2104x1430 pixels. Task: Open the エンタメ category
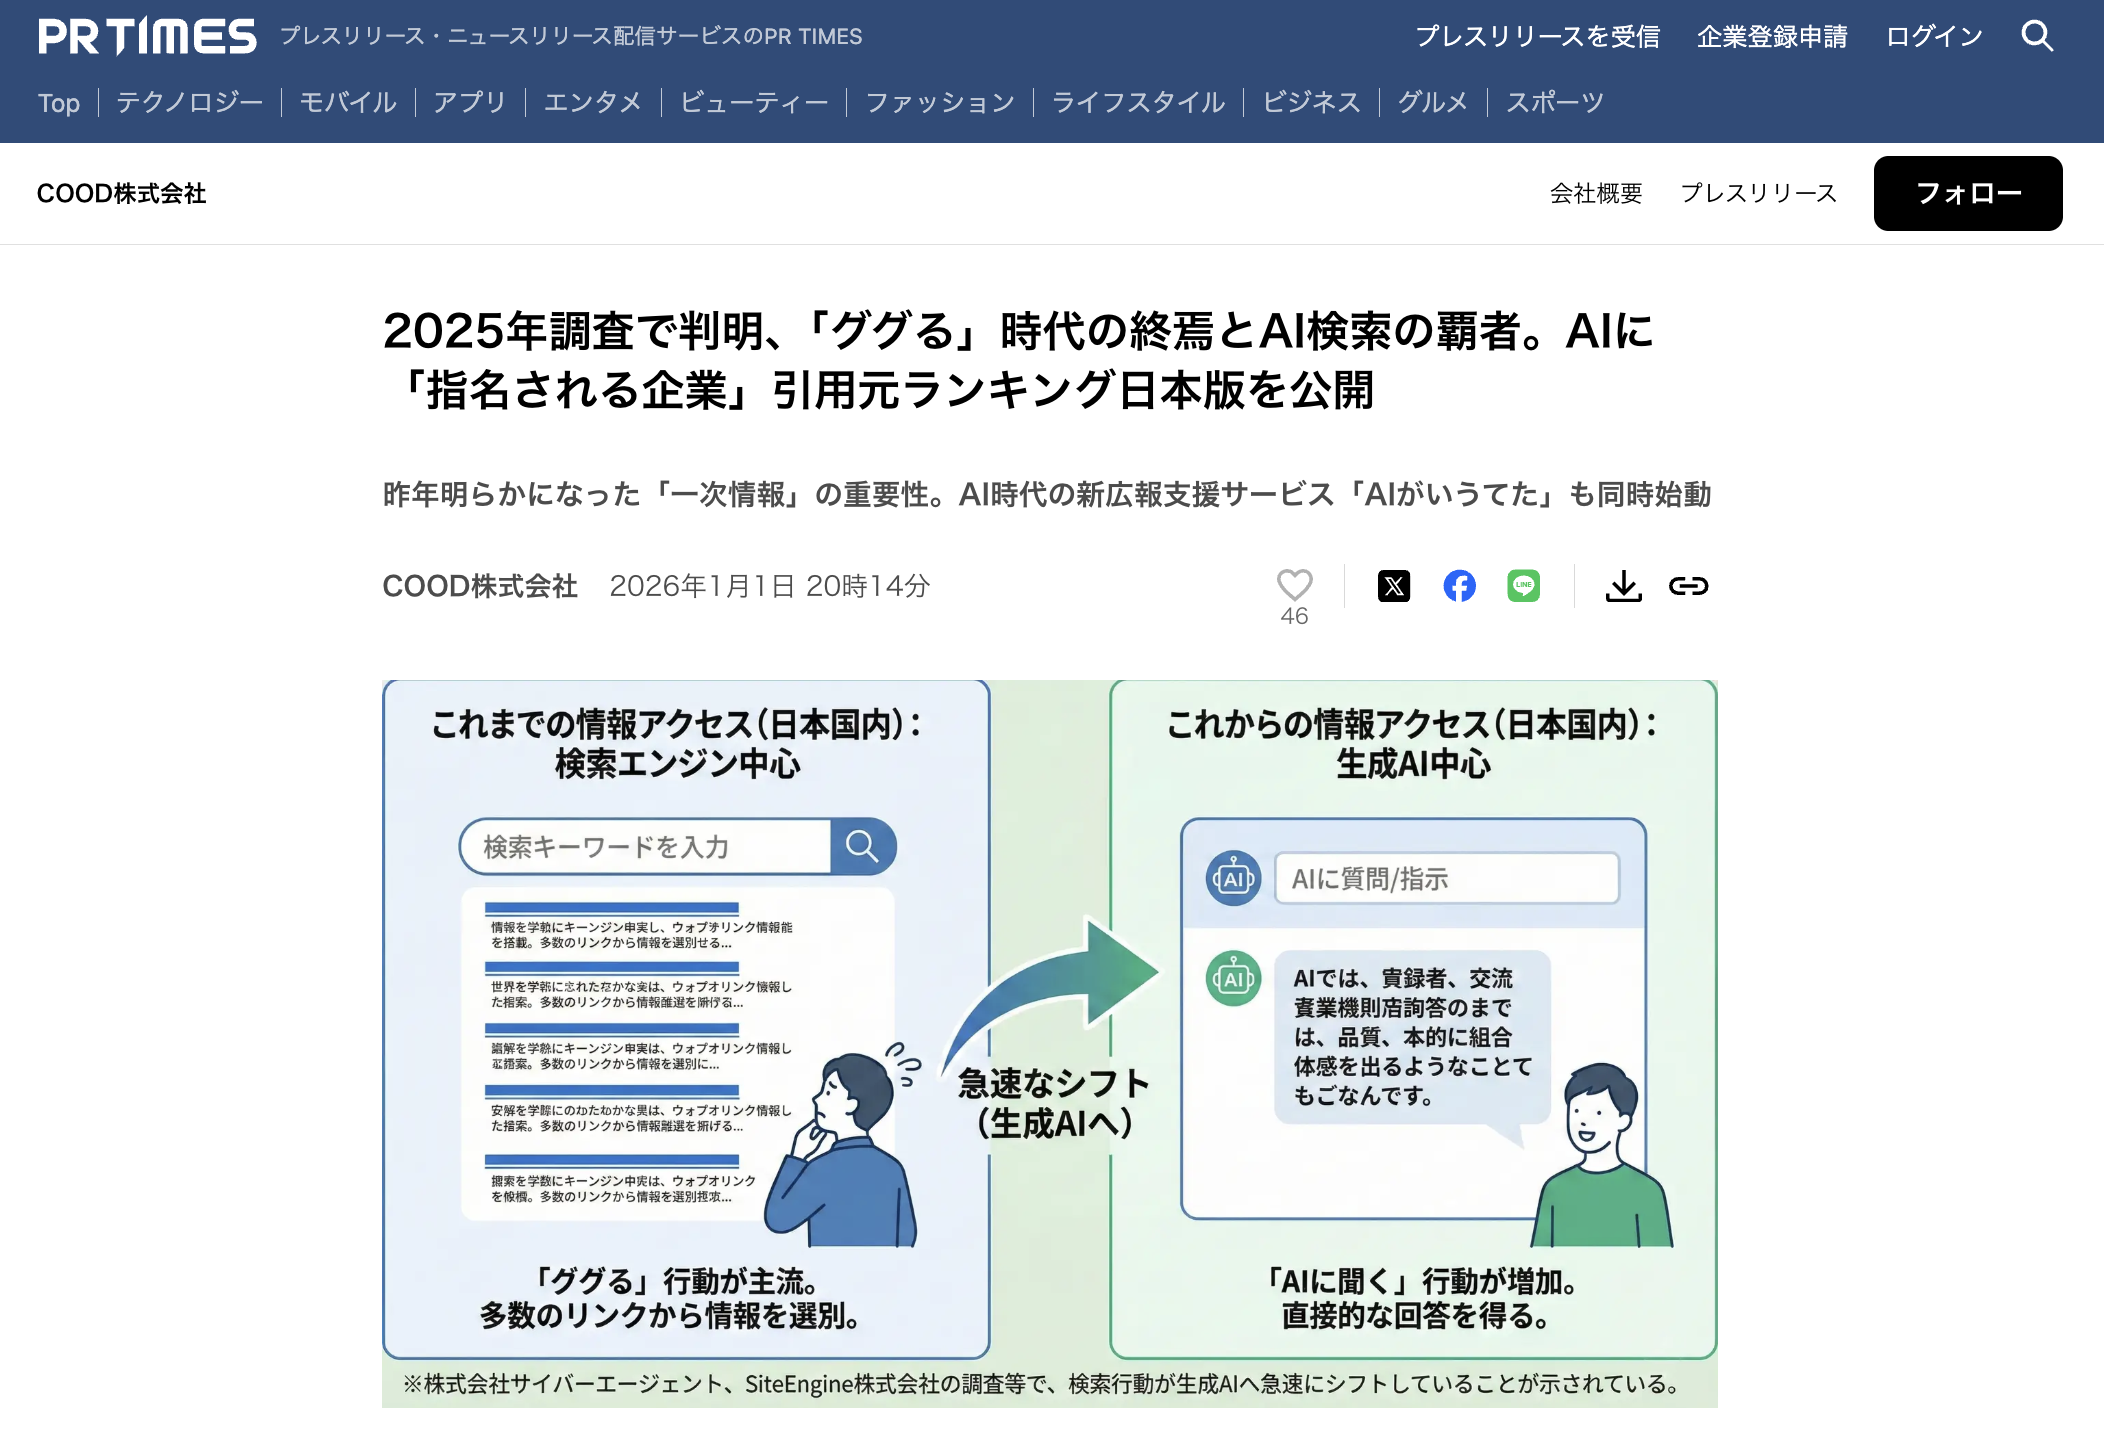point(592,102)
